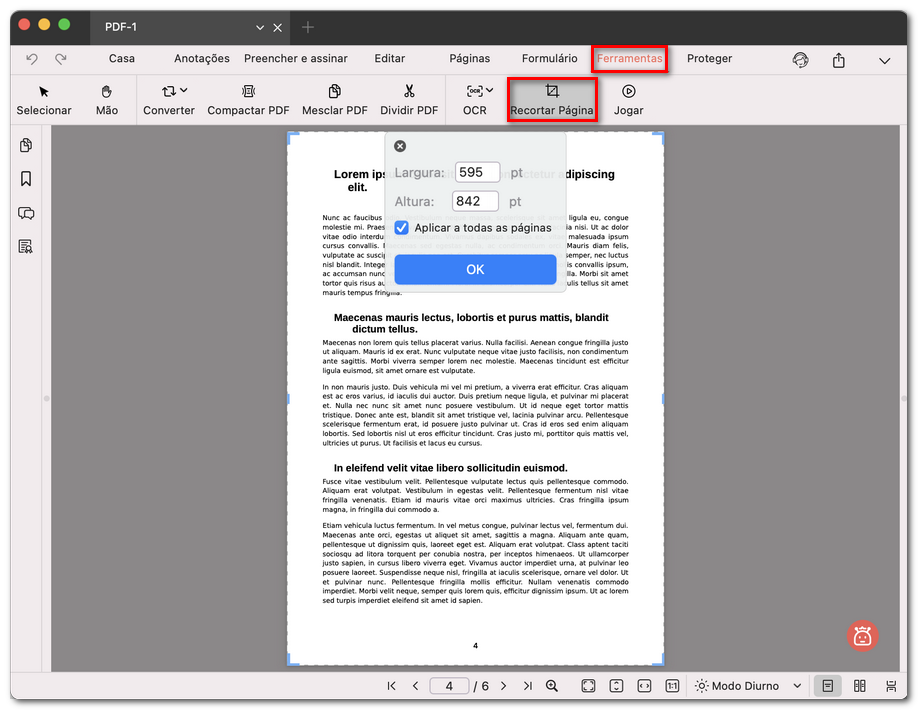Click the share icon in the toolbar
This screenshot has width=918, height=710.
(x=838, y=60)
